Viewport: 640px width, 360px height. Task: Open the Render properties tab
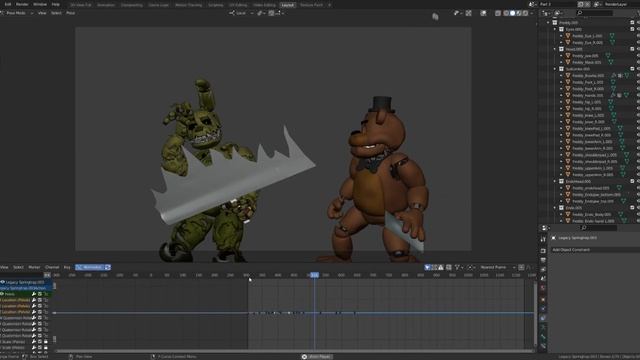pyautogui.click(x=543, y=251)
